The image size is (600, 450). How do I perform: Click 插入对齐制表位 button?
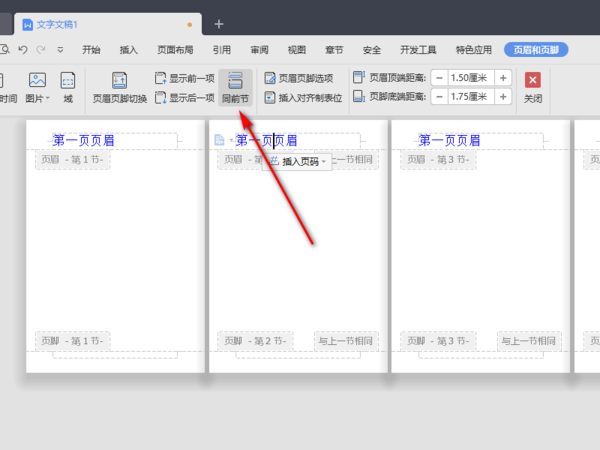coord(303,98)
